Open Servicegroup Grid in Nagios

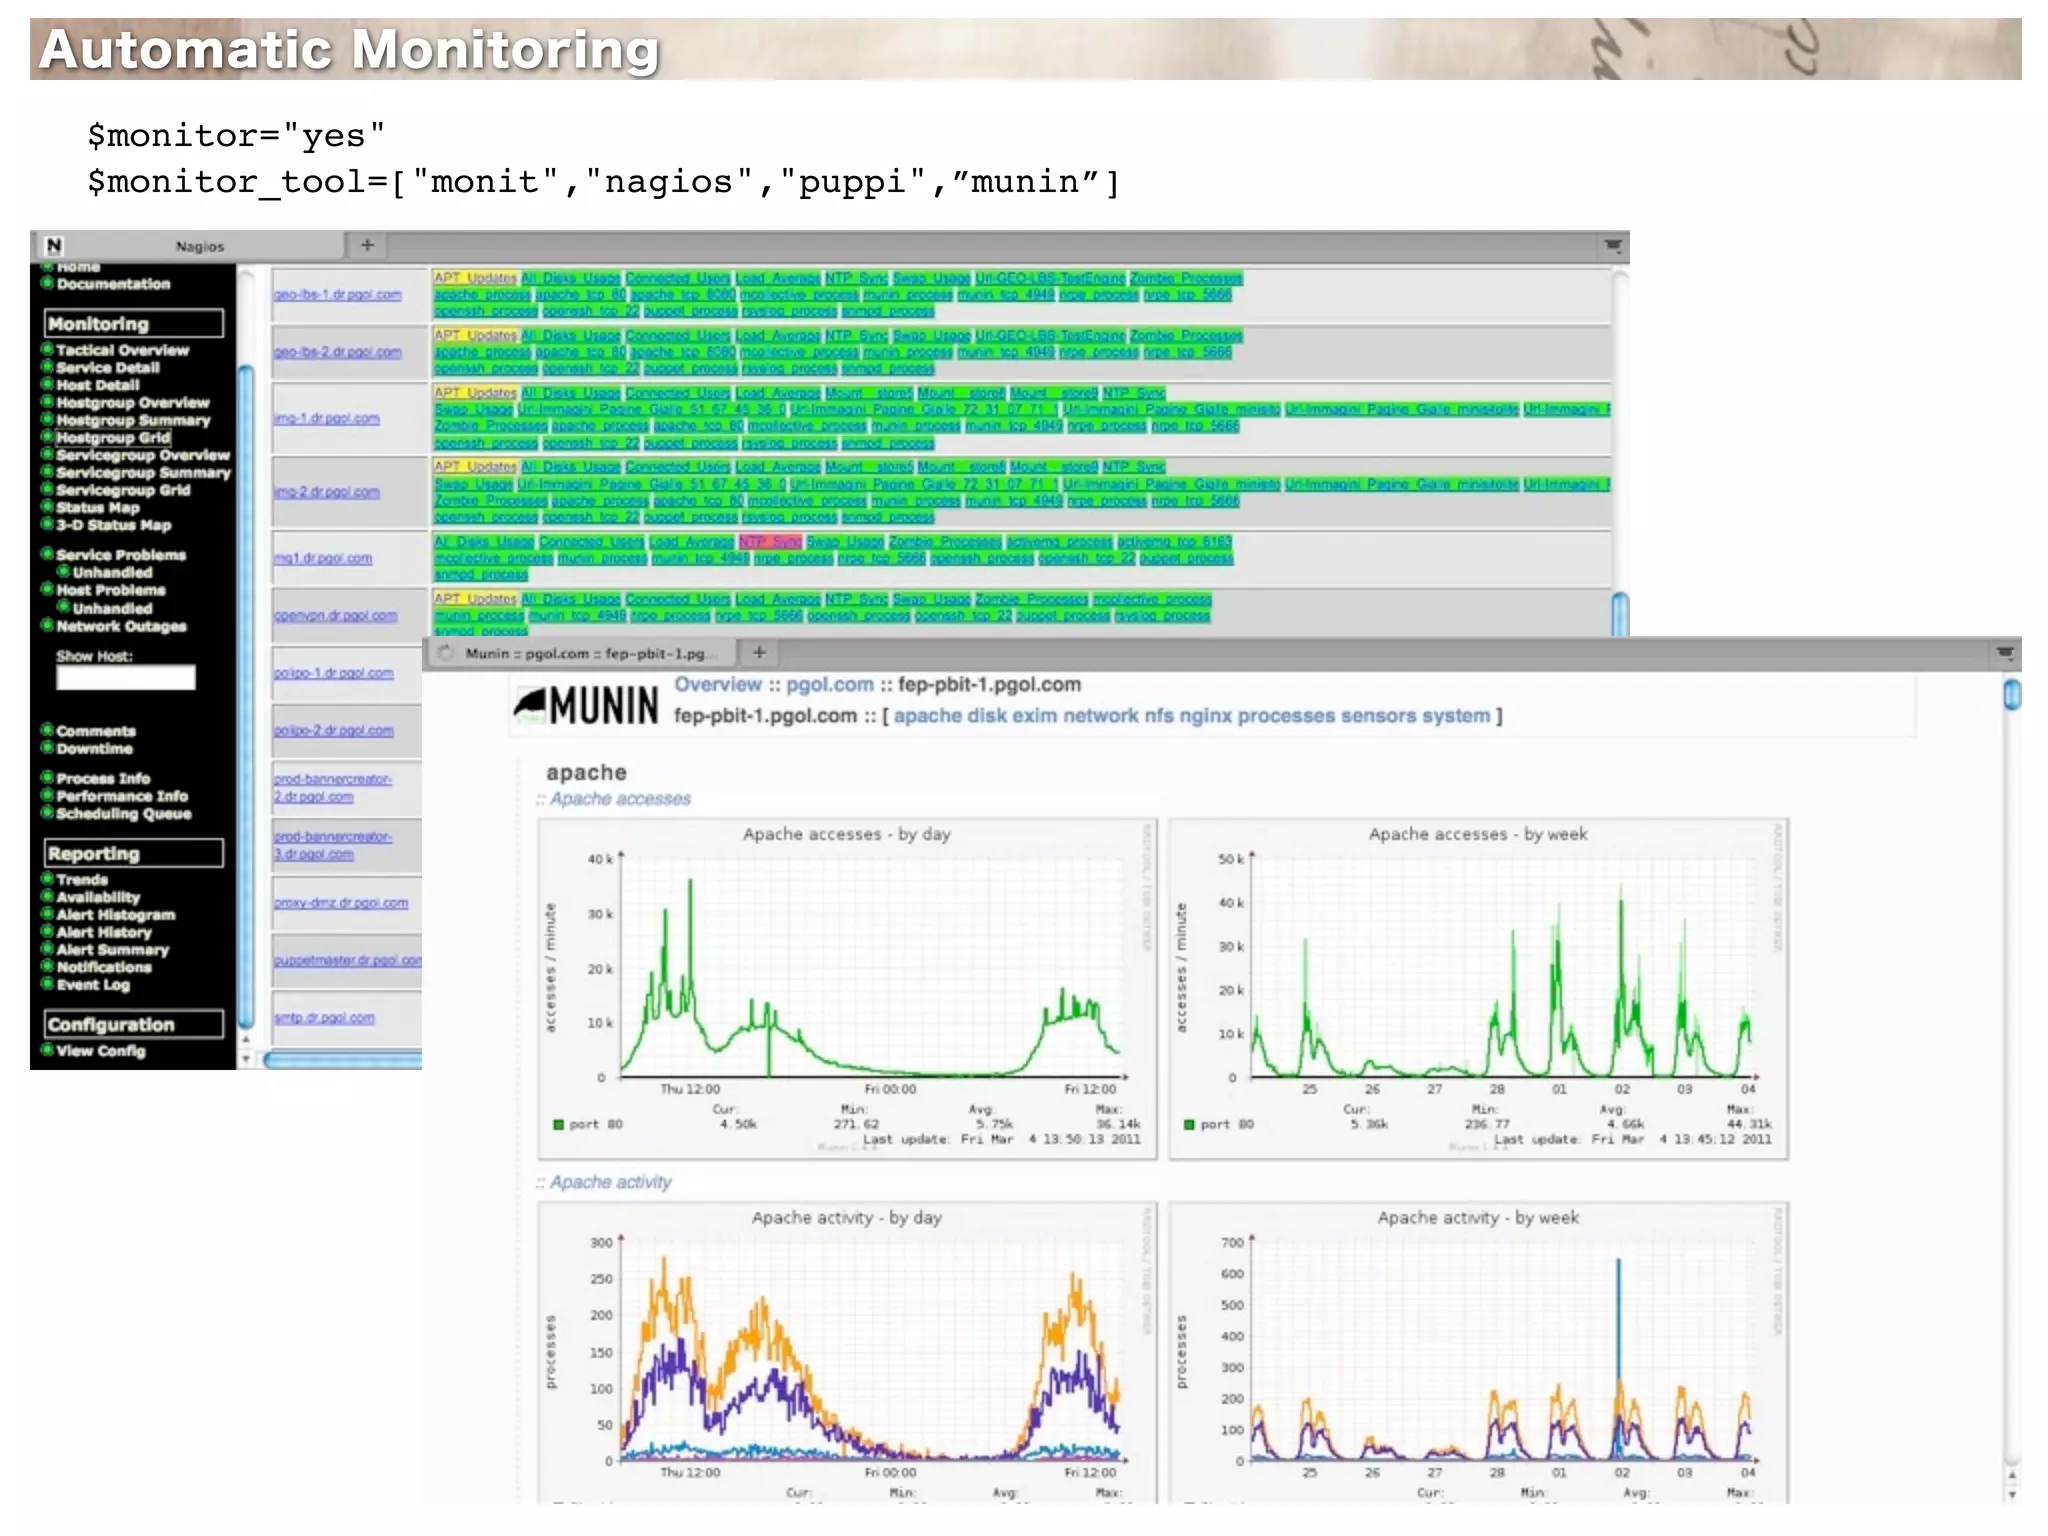click(123, 490)
